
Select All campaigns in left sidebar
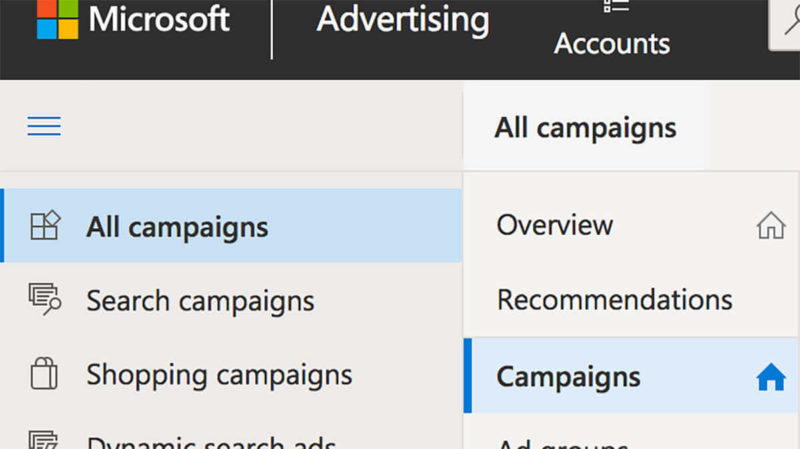231,226
